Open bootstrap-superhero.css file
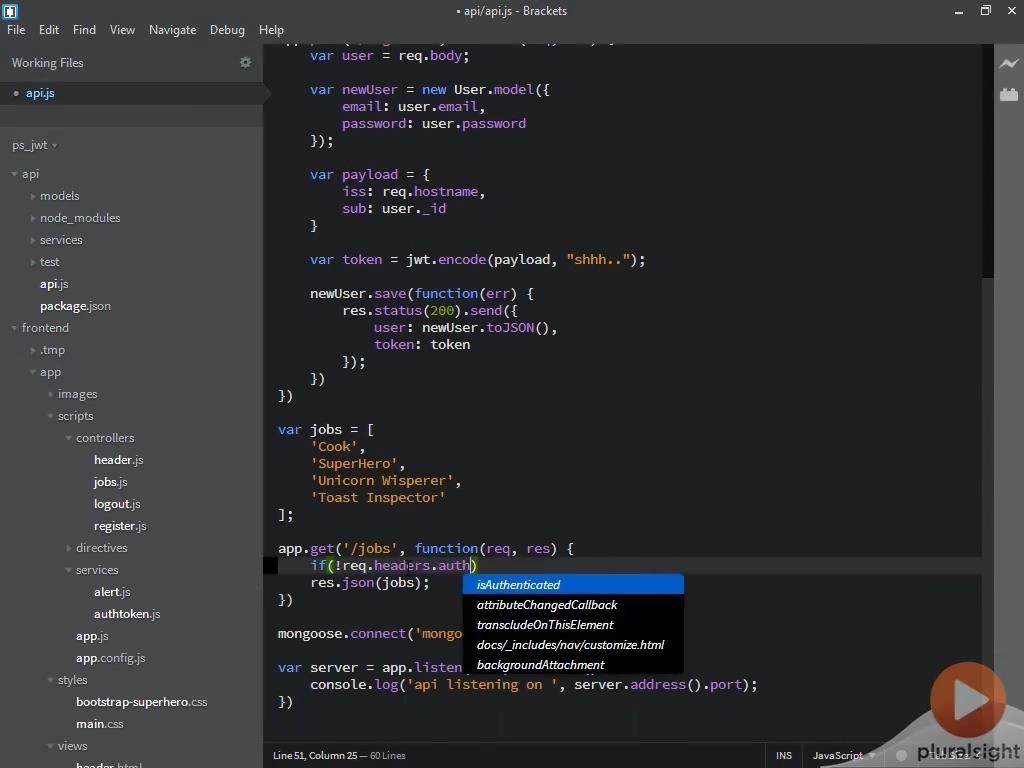 click(141, 702)
